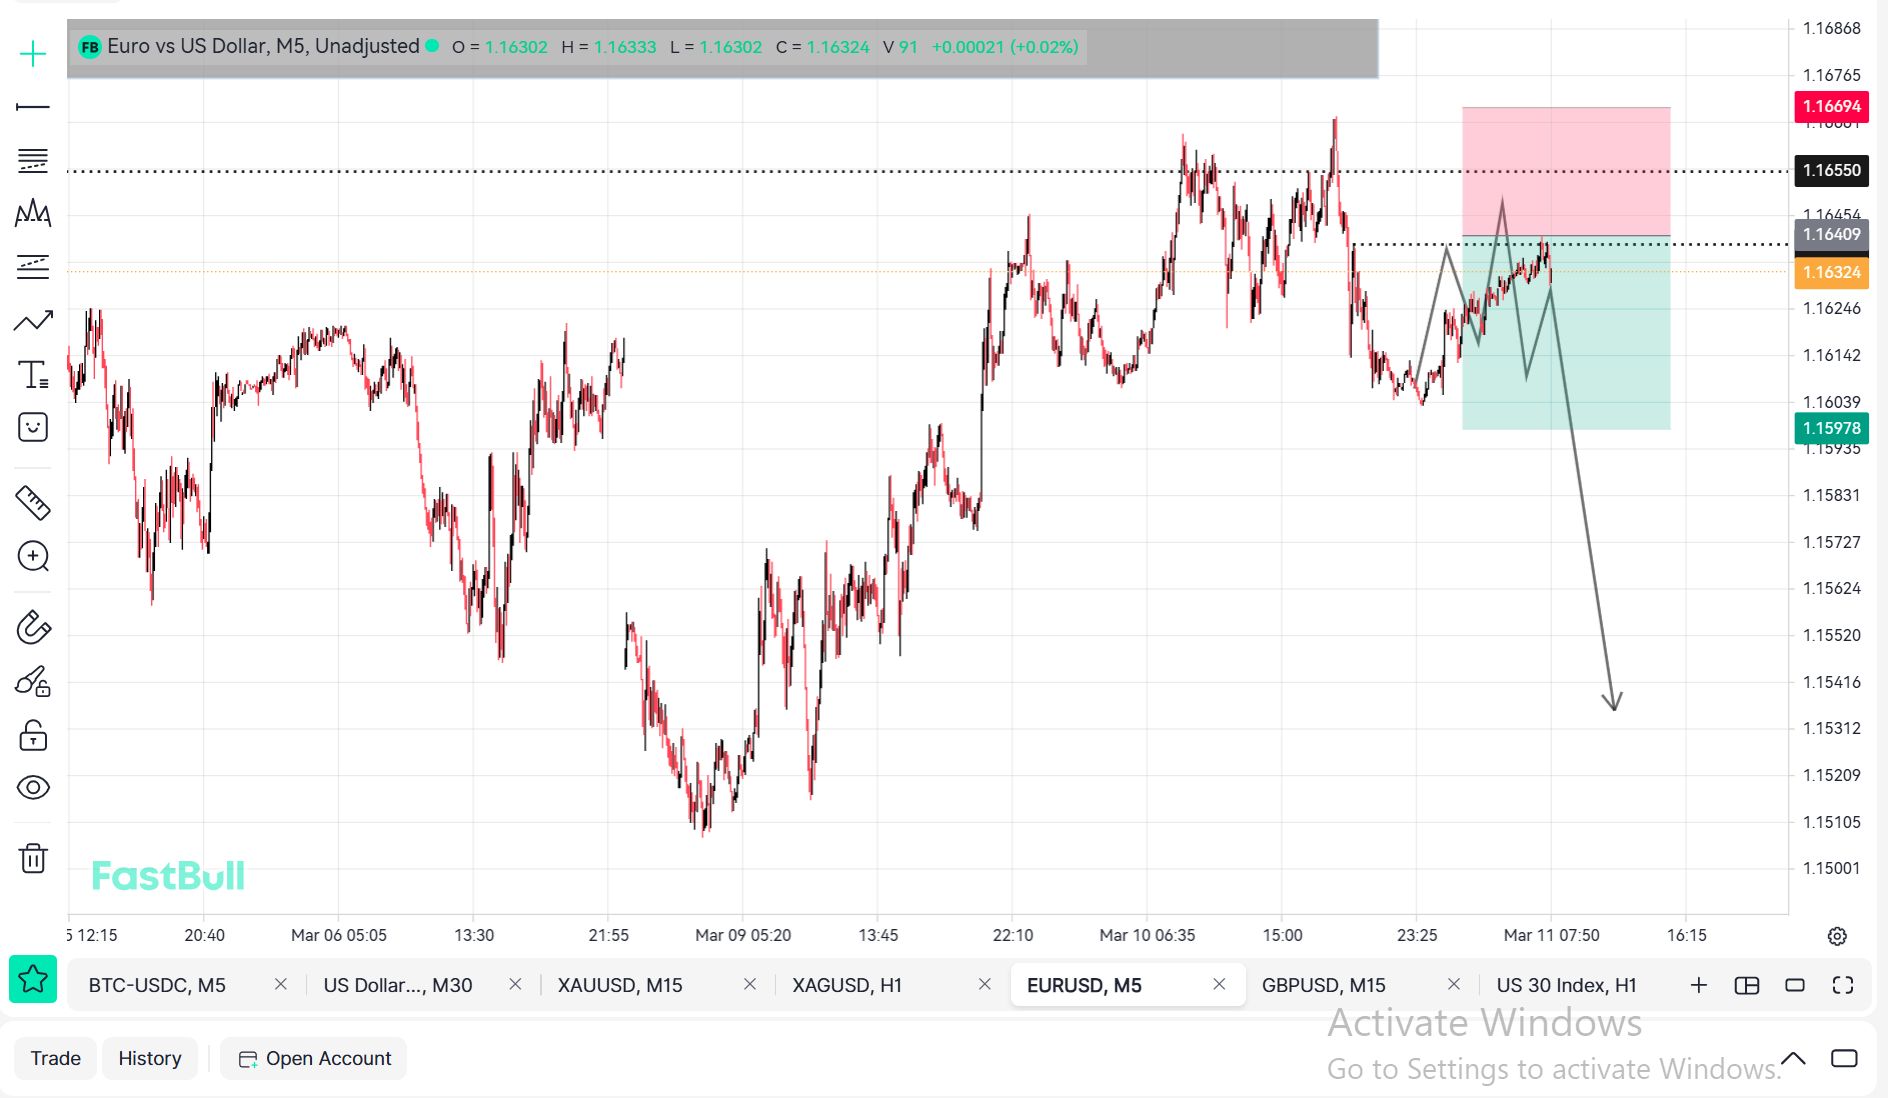Pick the ruler measure tool
Screen dimensions: 1888x1098
33,503
